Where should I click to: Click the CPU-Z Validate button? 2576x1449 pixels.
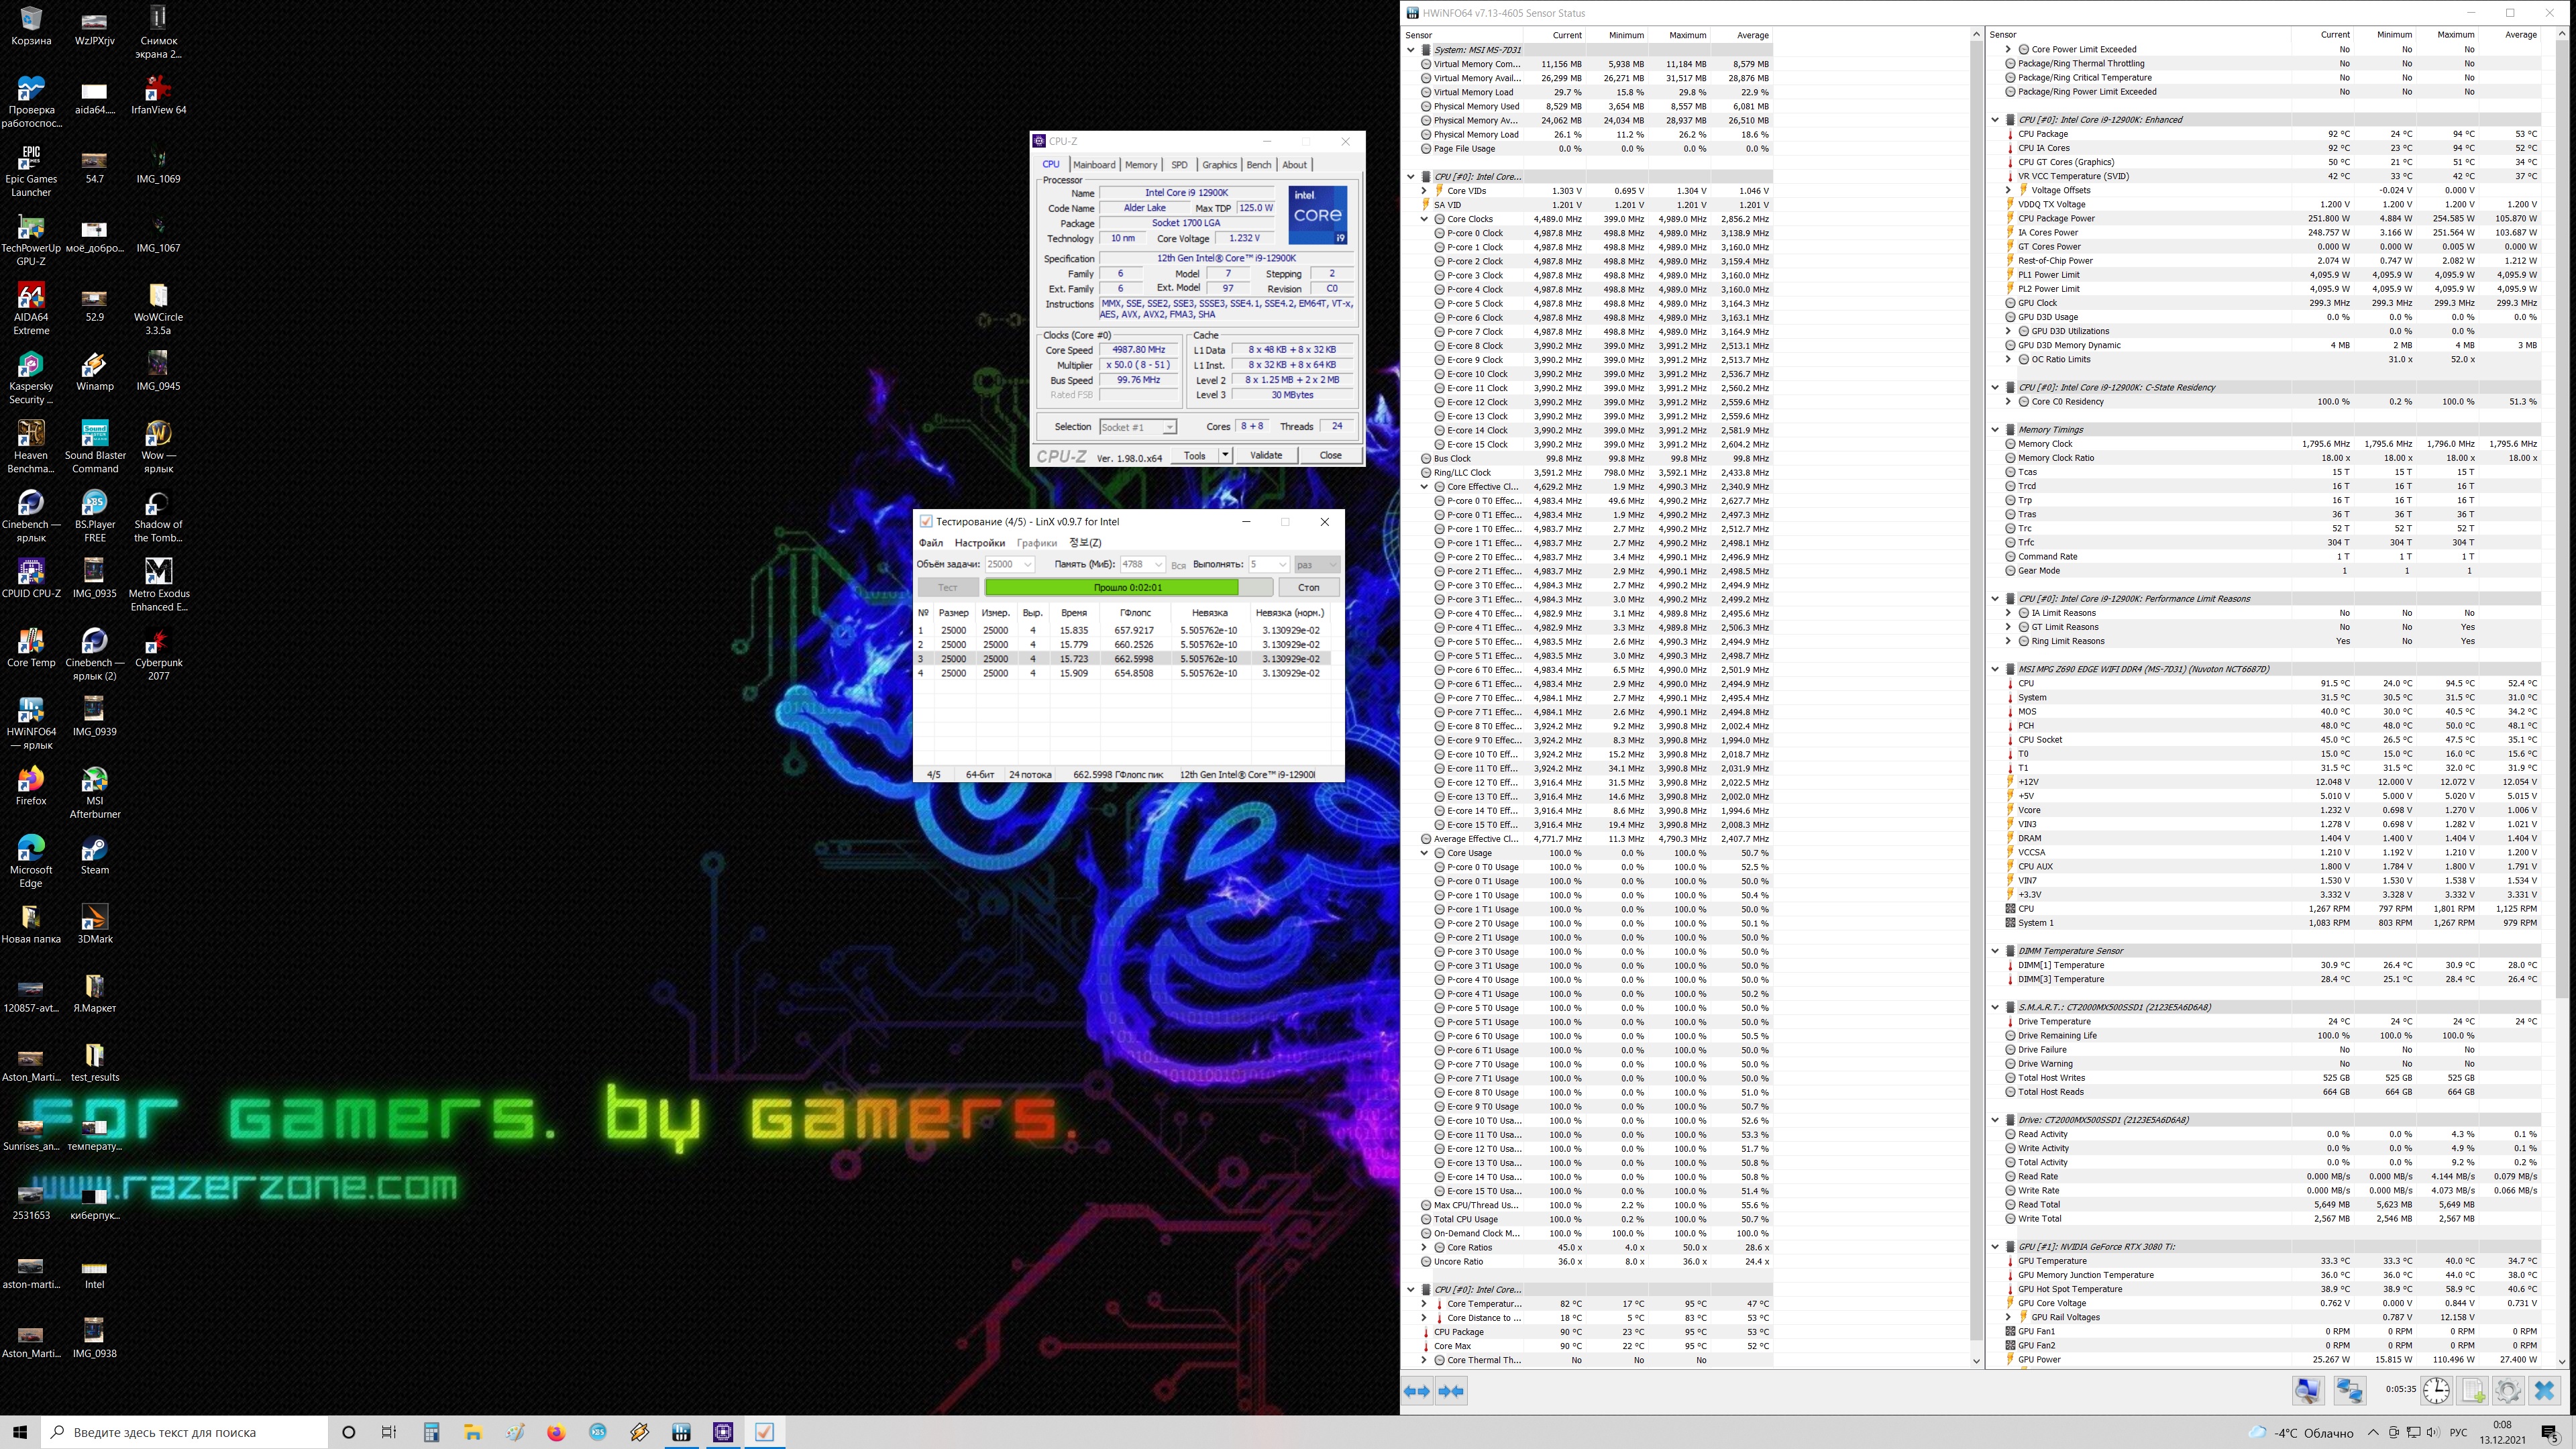click(x=1265, y=455)
